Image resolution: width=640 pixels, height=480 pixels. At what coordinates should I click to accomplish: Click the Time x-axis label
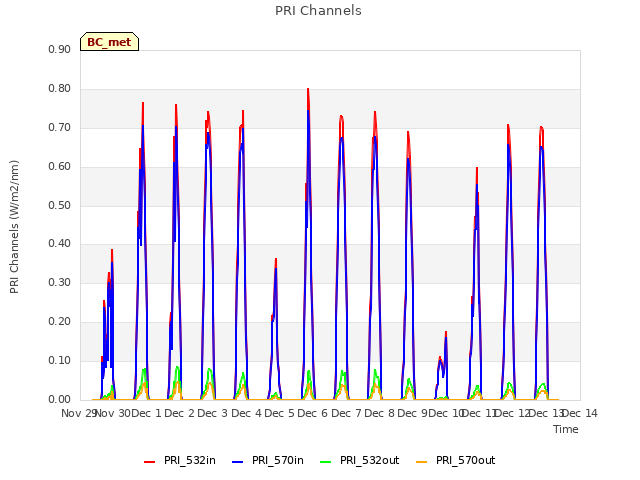click(566, 429)
